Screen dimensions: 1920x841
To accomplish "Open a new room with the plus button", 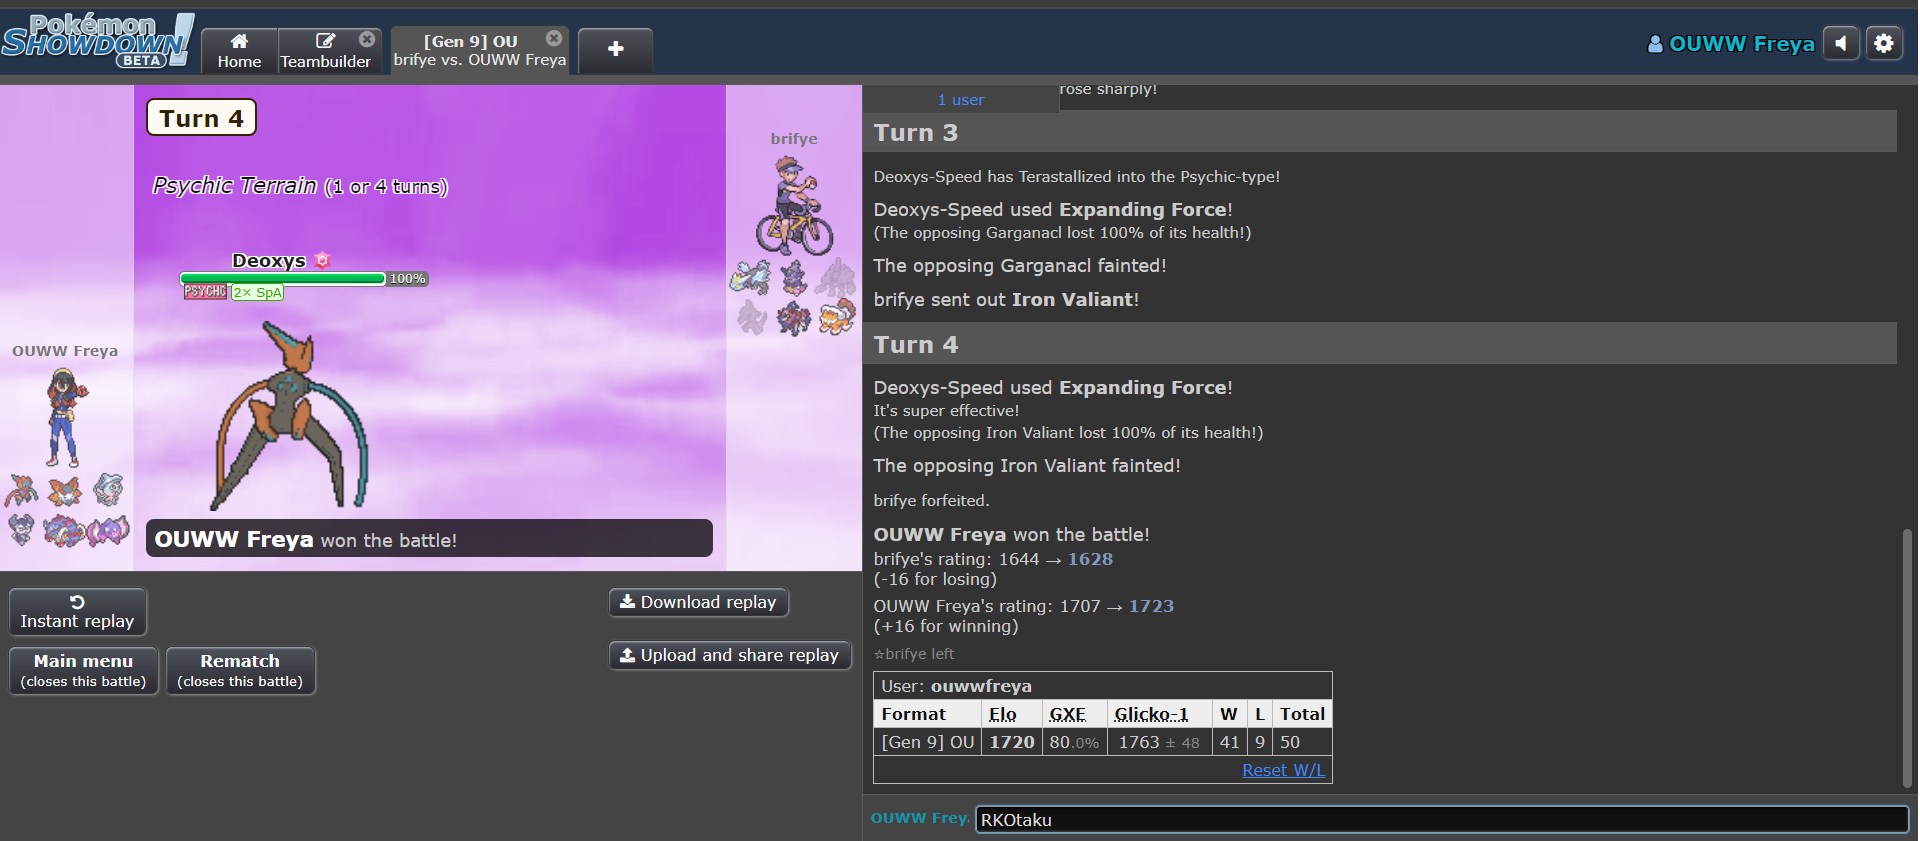I will 615,49.
